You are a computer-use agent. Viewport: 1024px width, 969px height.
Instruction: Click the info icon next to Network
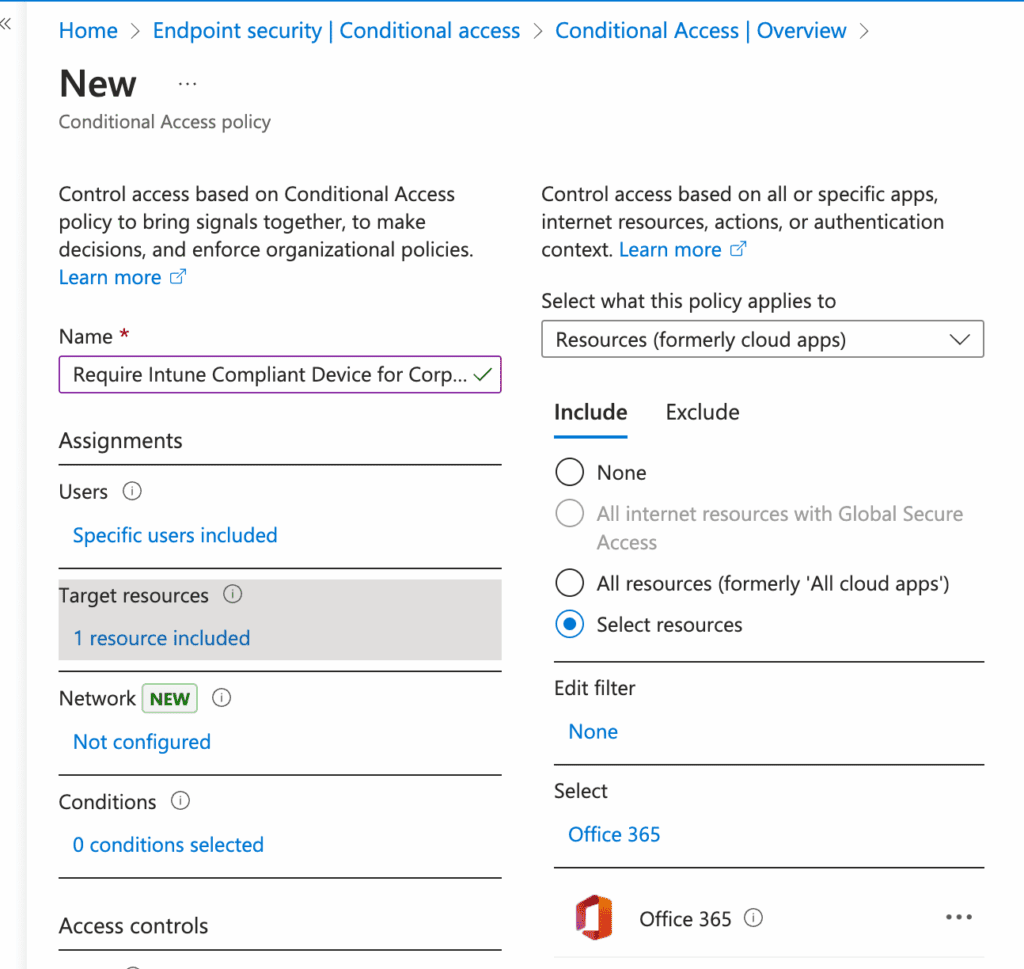point(222,699)
